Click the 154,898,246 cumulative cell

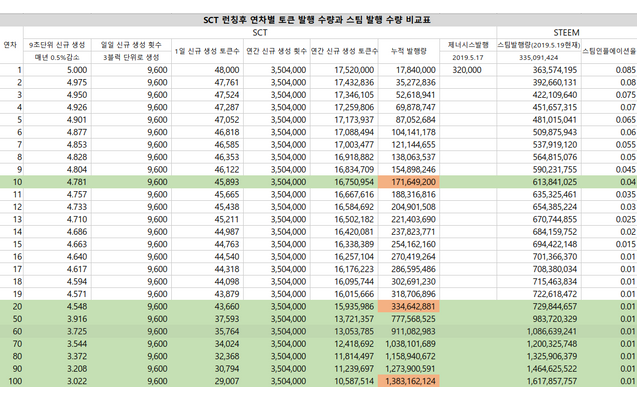point(414,169)
